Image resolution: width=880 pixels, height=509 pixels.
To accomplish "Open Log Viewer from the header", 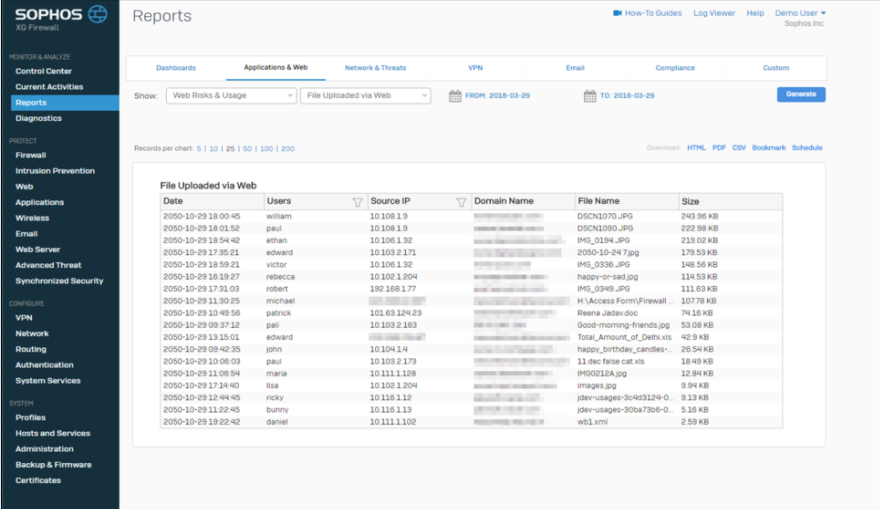I will coord(714,13).
